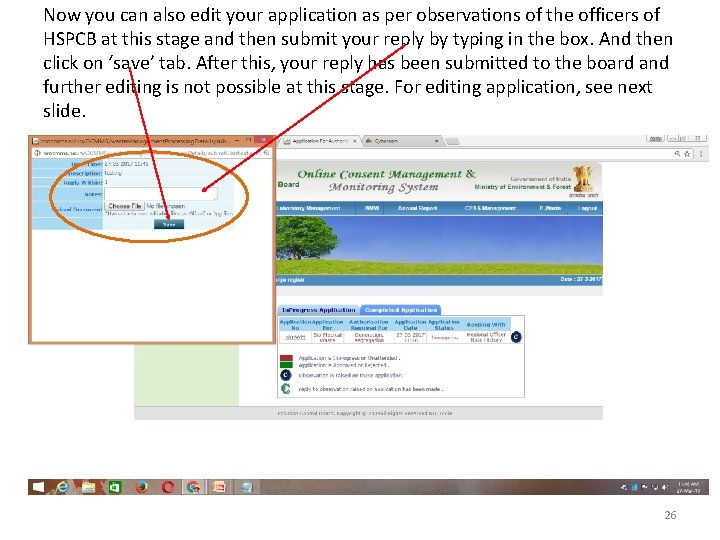Image resolution: width=720 pixels, height=540 pixels.
Task: Click the Save button in popup
Action: pos(169,224)
